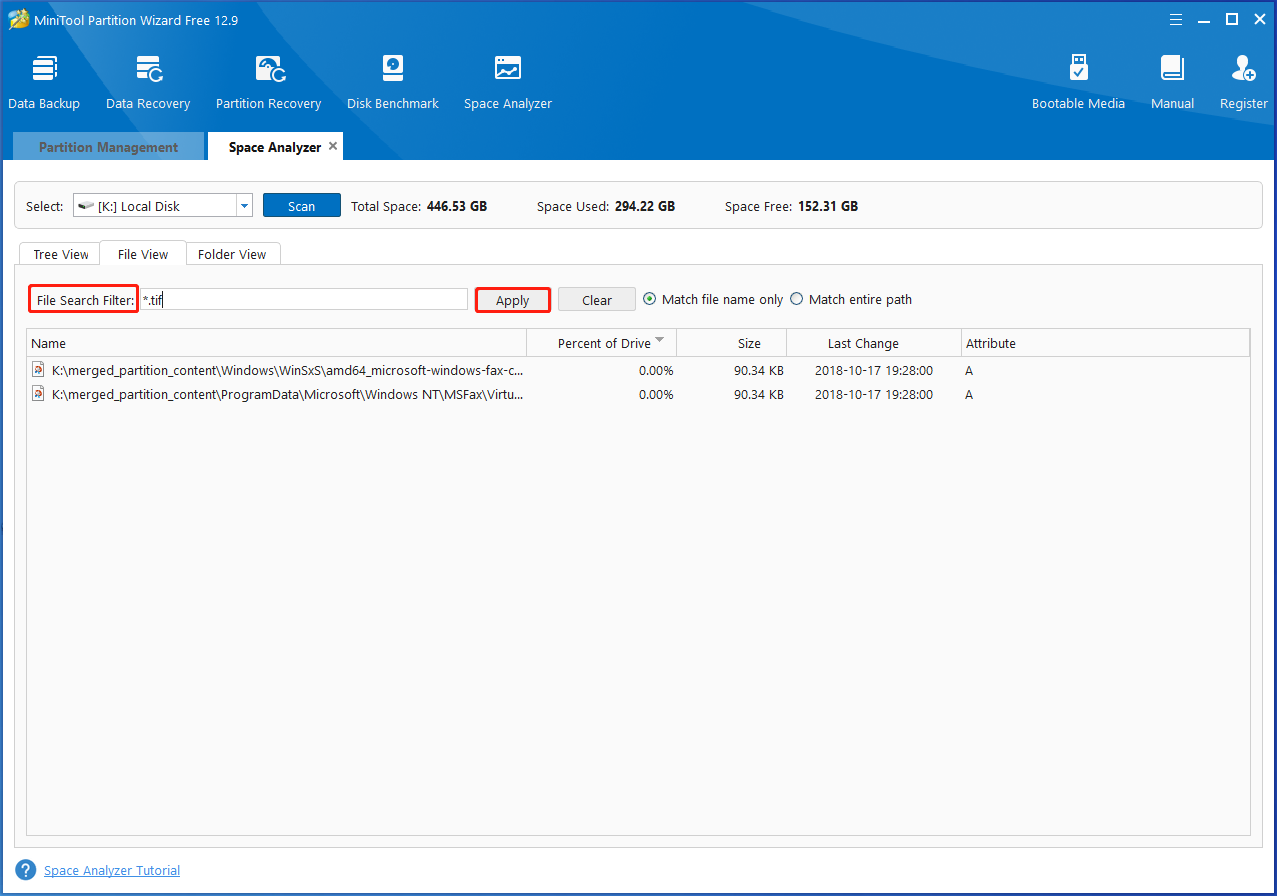Switch to Folder View tab

pyautogui.click(x=232, y=254)
